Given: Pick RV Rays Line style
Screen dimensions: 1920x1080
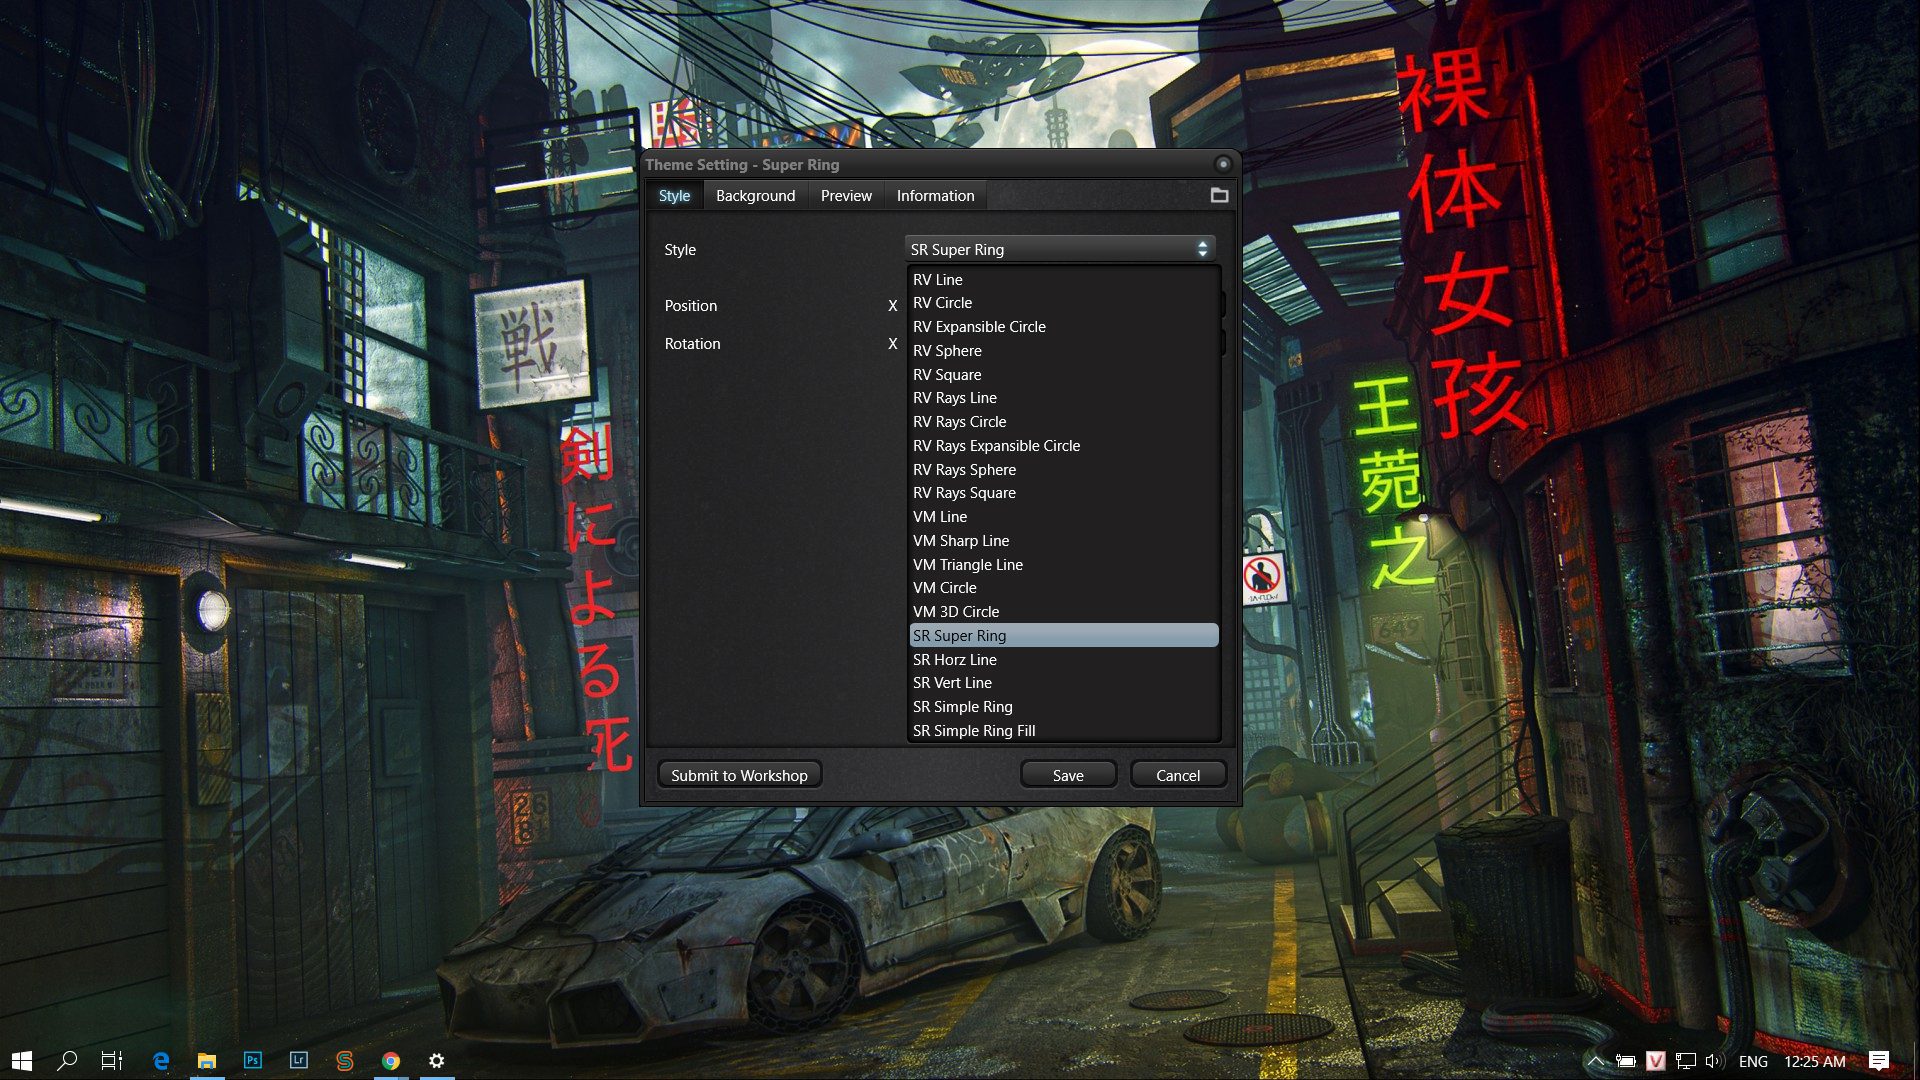Looking at the screenshot, I should point(1064,398).
